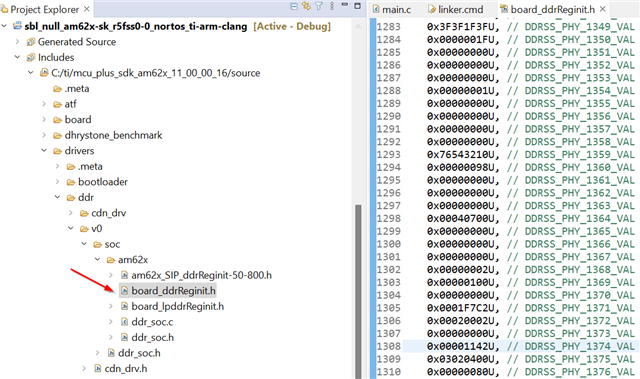Open the Project Explorer filter options
Viewport: 640px width, 379px height.
pyautogui.click(x=319, y=6)
